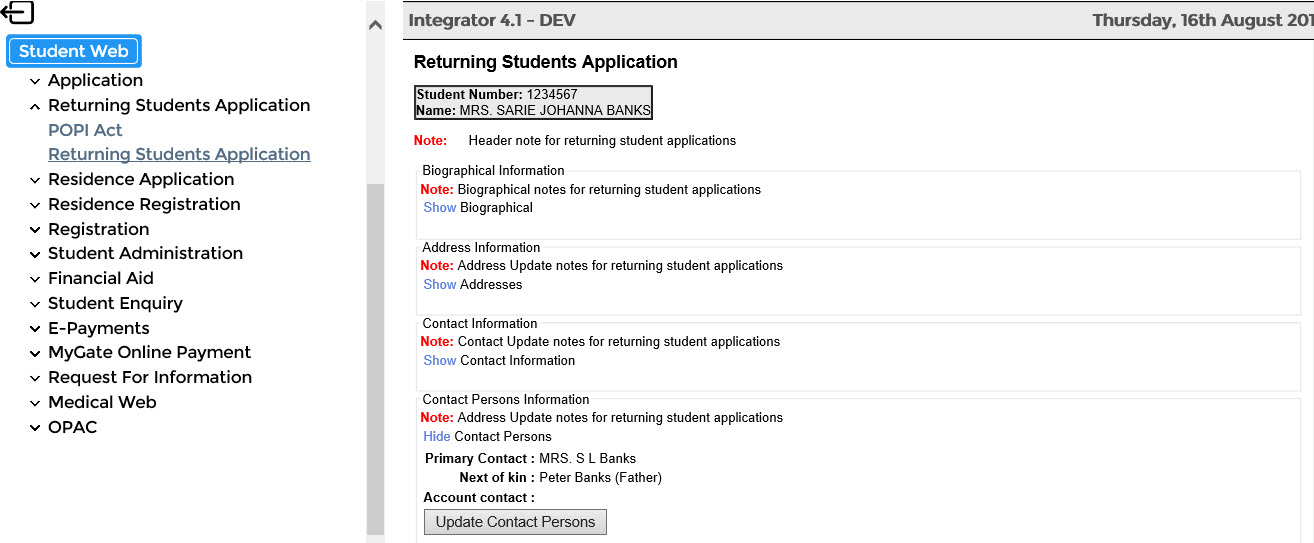Click the Student Web button
The width and height of the screenshot is (1314, 543).
[74, 52]
